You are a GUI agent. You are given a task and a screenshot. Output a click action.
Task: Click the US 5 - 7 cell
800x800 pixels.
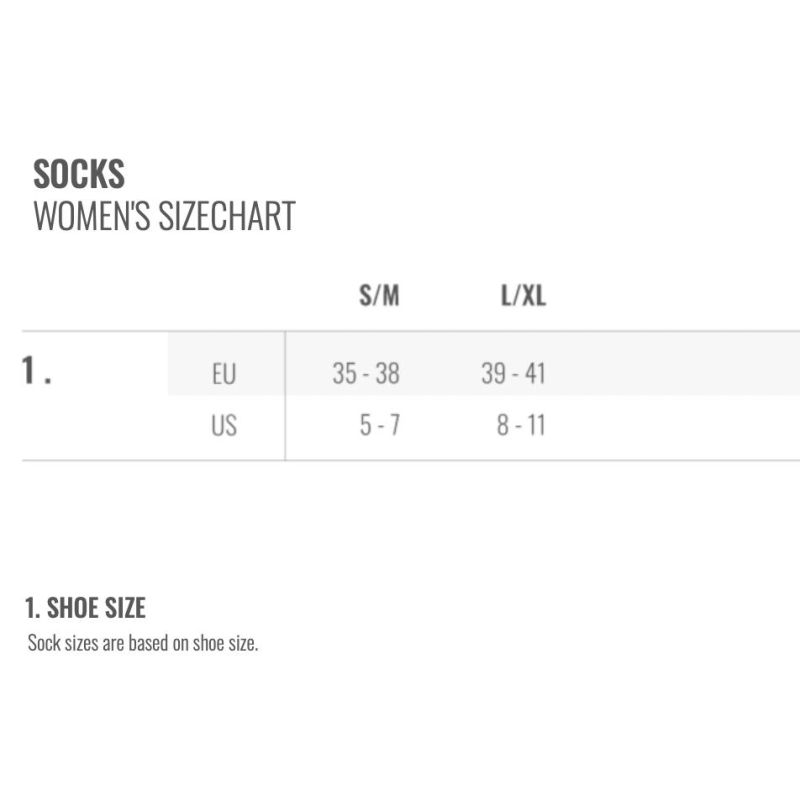(380, 425)
